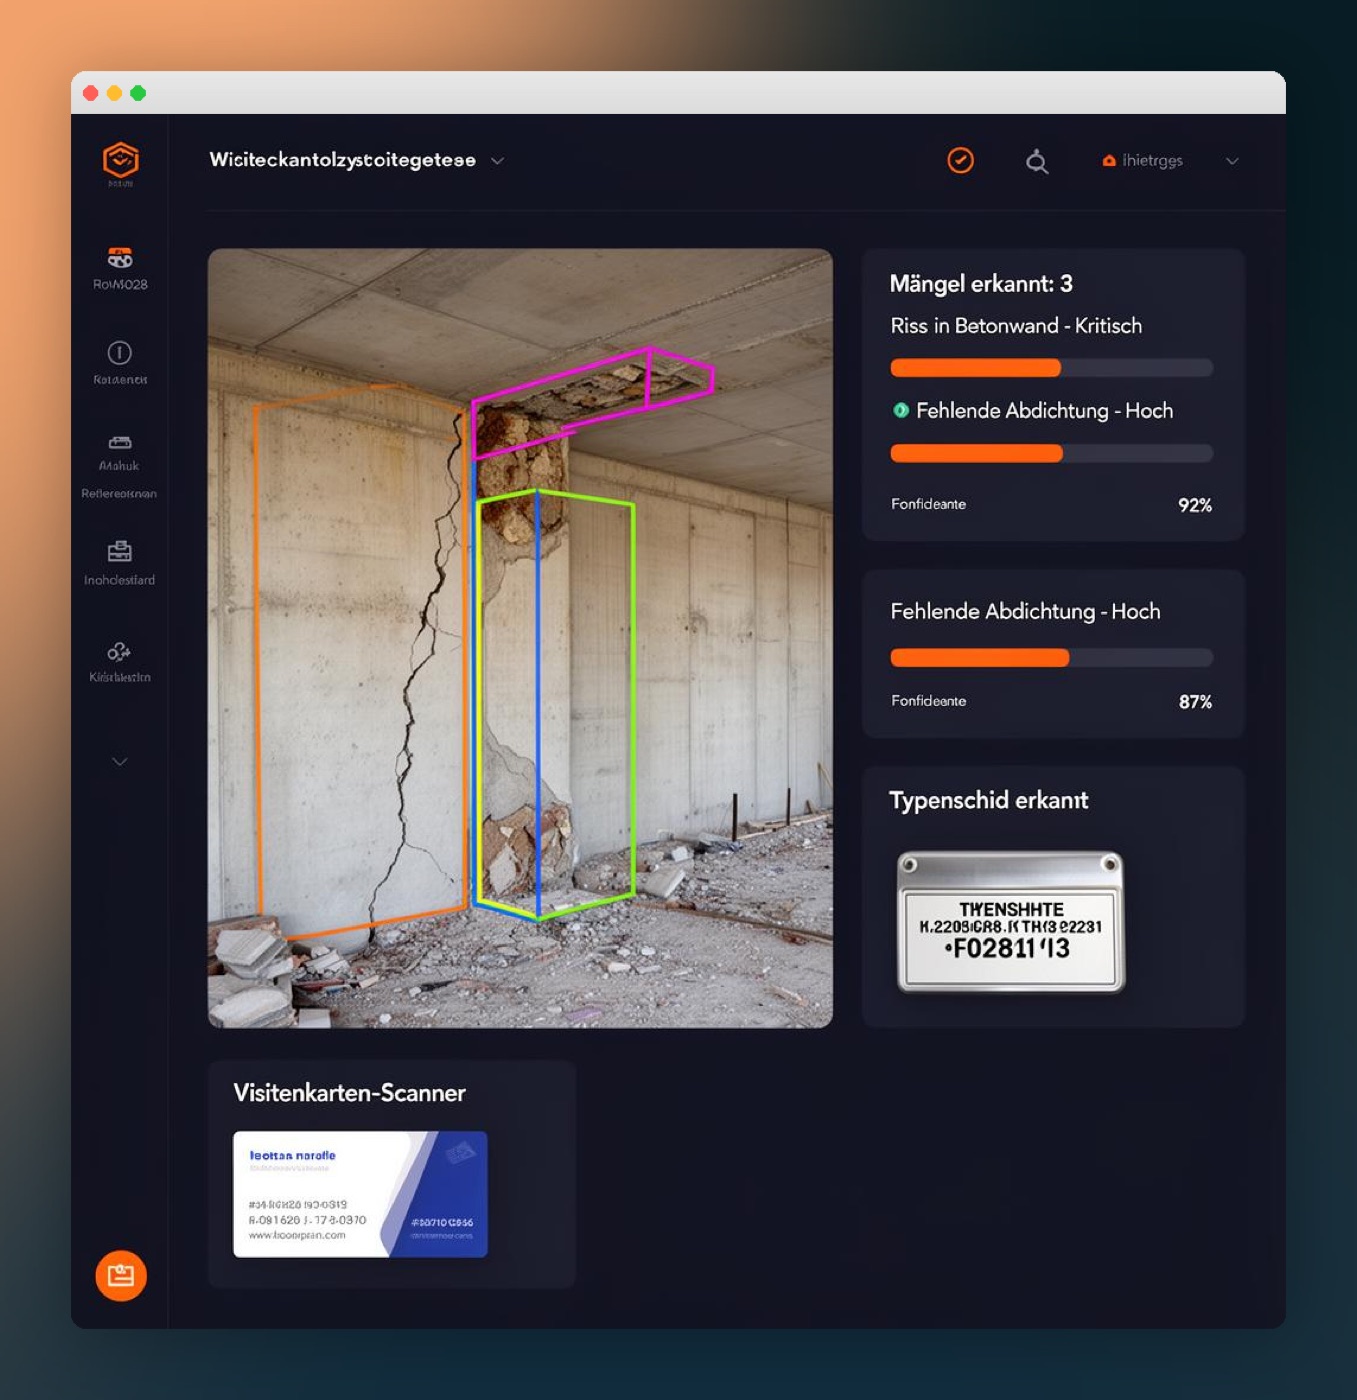Screen dimensions: 1357x1400
Task: Click the search icon in header
Action: 1037,161
